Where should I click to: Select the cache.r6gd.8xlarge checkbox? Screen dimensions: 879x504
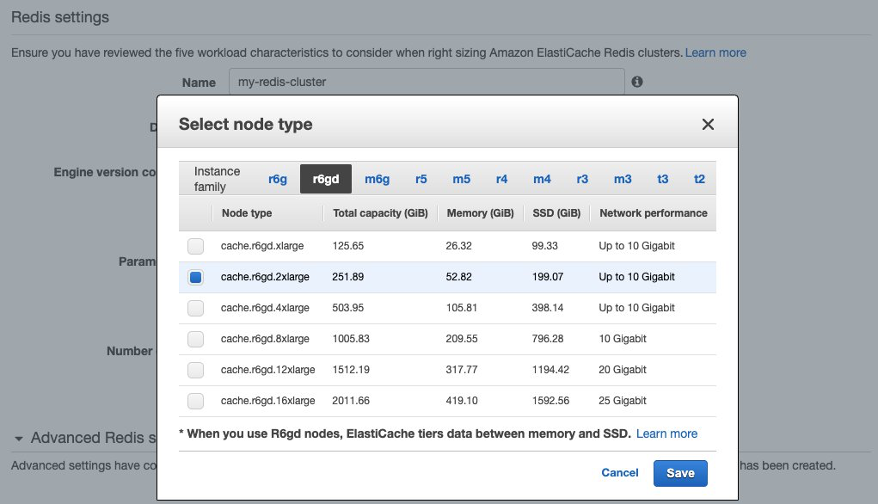coord(196,339)
